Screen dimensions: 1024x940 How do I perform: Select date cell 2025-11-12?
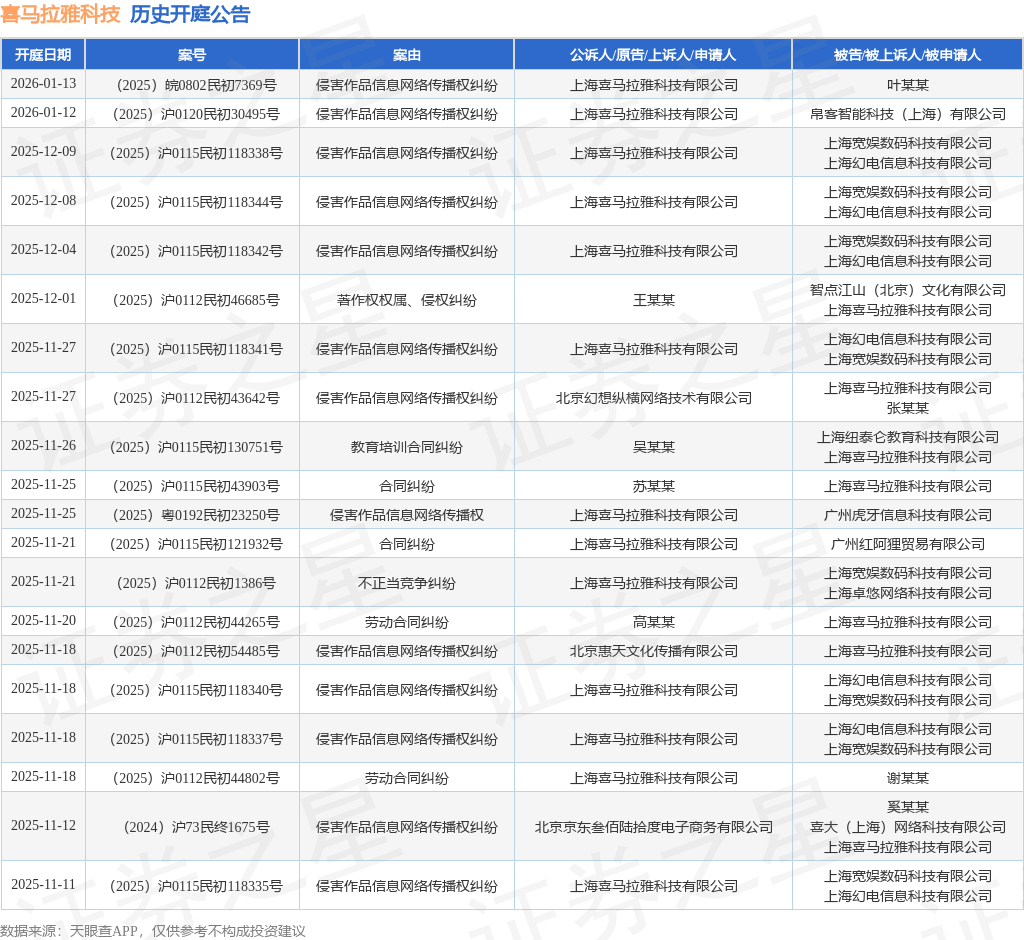(43, 826)
